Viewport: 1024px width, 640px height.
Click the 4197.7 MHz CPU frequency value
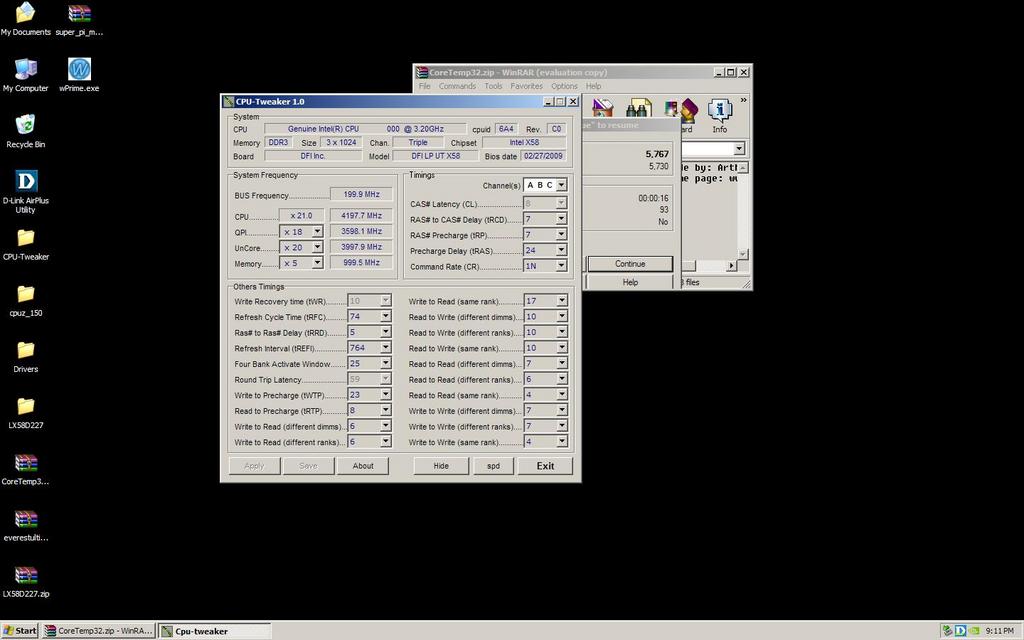[361, 215]
